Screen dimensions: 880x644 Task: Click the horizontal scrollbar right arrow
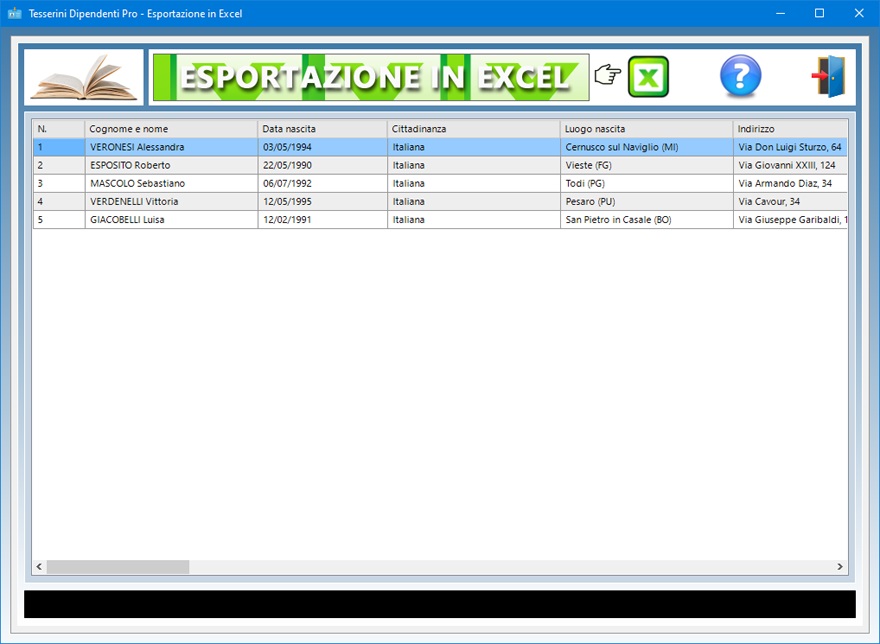tap(840, 567)
